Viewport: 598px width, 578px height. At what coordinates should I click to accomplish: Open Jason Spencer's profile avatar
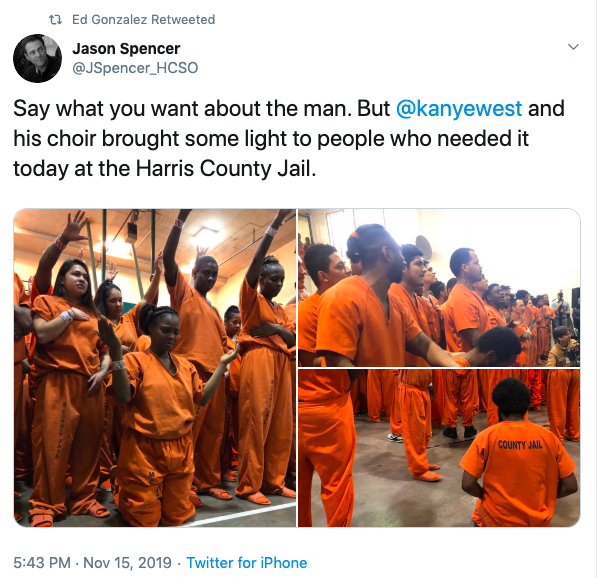coord(37,58)
